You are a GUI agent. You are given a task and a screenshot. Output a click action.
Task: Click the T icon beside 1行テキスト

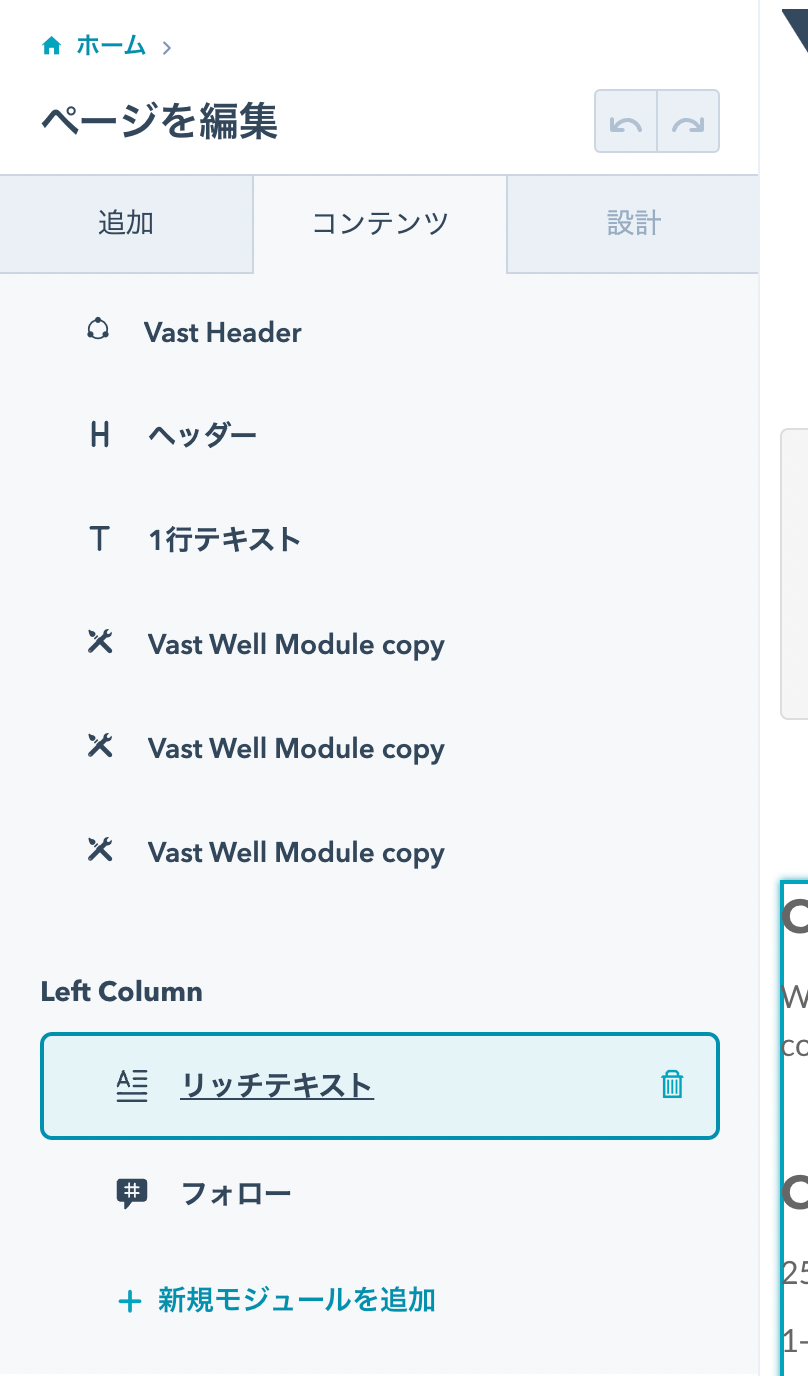[99, 540]
